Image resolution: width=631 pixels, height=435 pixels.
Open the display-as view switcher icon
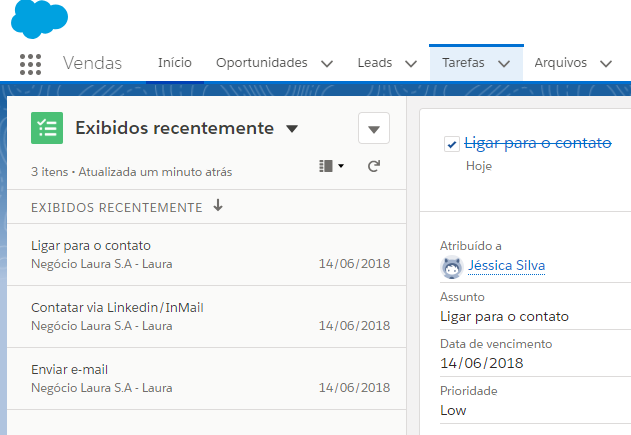point(331,166)
